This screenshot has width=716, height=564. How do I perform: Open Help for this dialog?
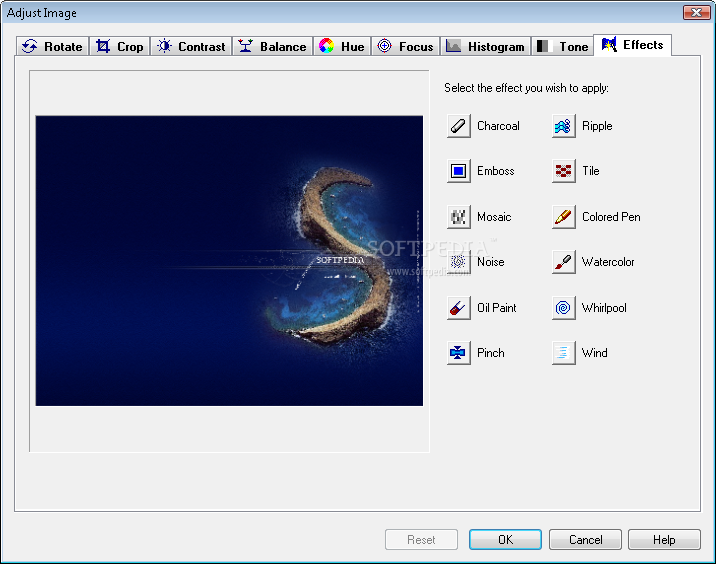click(x=664, y=540)
